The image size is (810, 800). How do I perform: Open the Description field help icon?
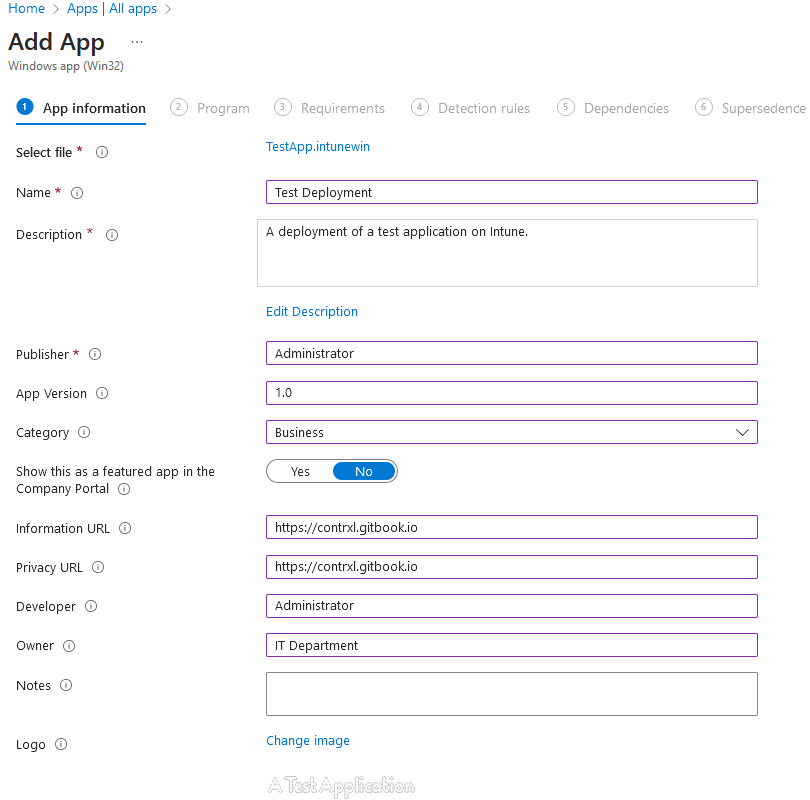tap(111, 234)
